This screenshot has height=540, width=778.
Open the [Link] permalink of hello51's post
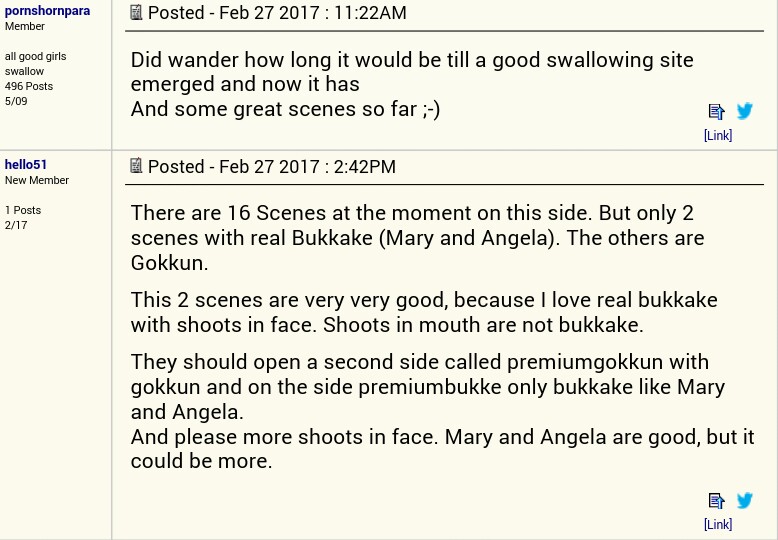pos(717,524)
